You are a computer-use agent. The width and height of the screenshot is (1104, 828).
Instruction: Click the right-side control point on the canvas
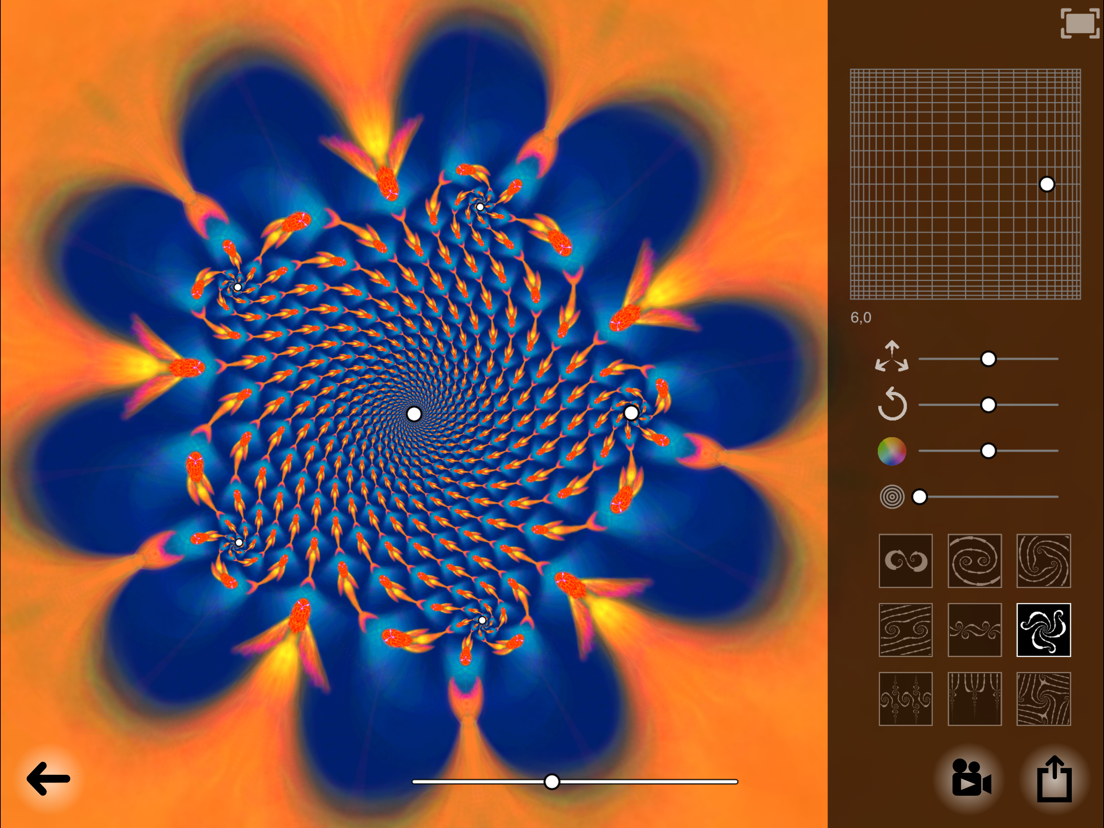(x=631, y=413)
